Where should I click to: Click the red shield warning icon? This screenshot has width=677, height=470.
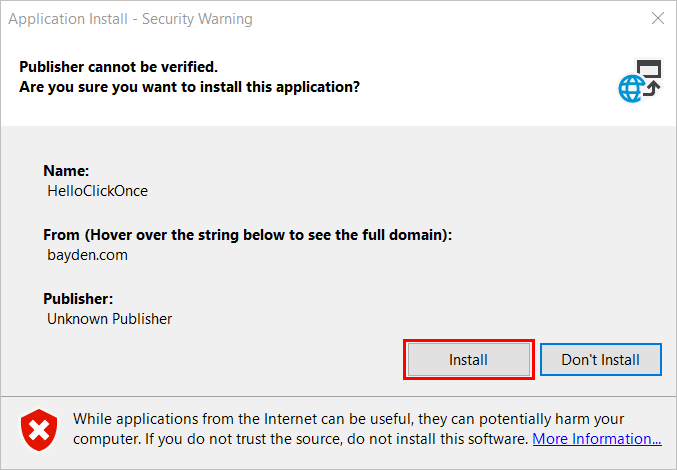click(x=39, y=429)
